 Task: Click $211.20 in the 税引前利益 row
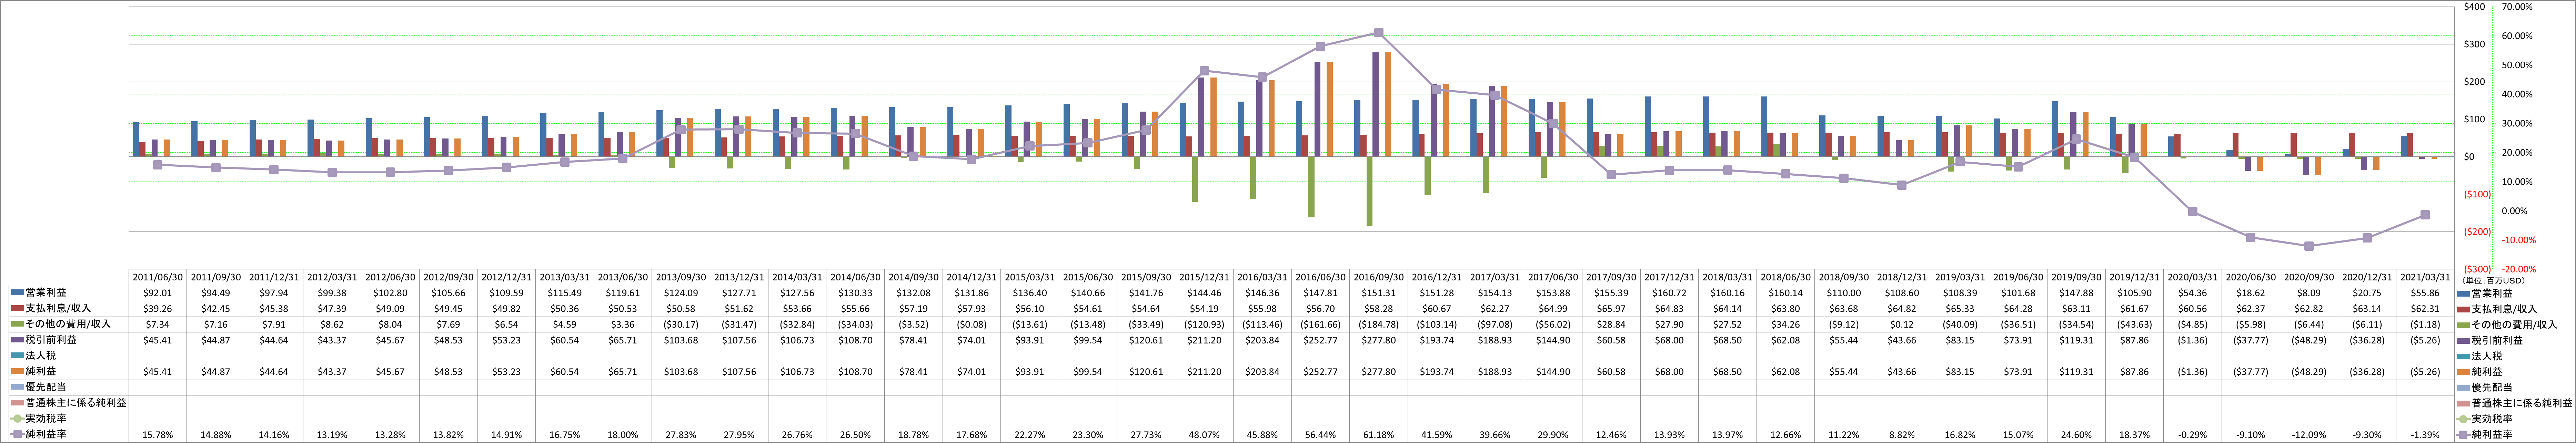[x=1204, y=340]
